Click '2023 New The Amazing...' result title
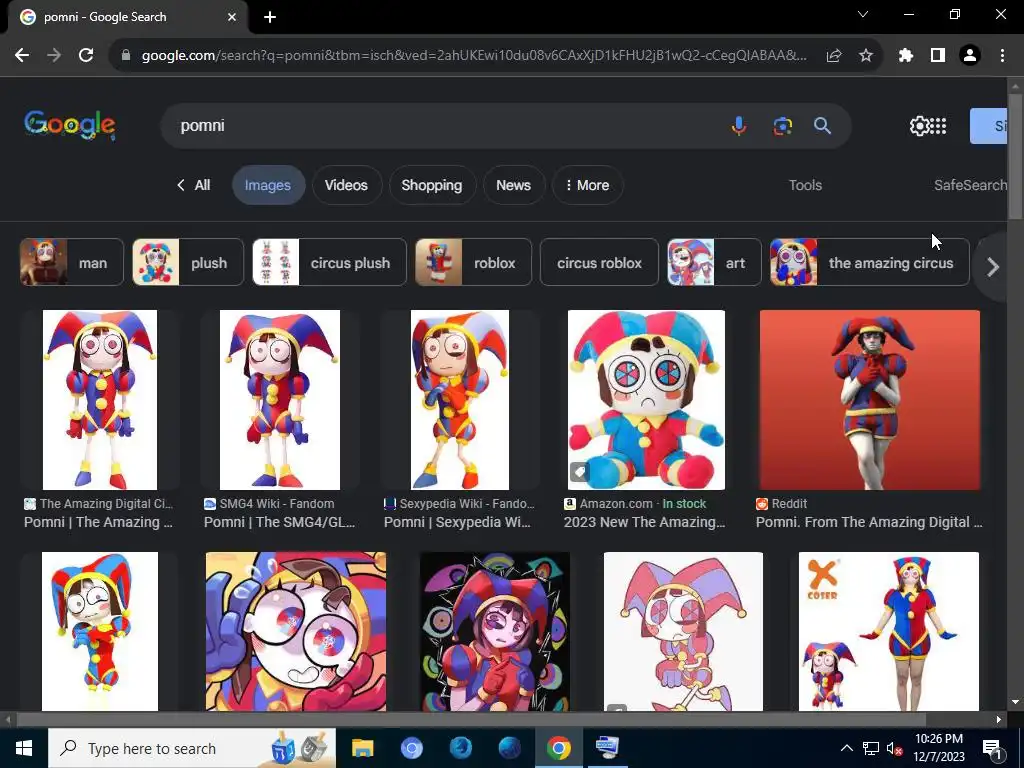This screenshot has height=768, width=1024. coord(645,522)
